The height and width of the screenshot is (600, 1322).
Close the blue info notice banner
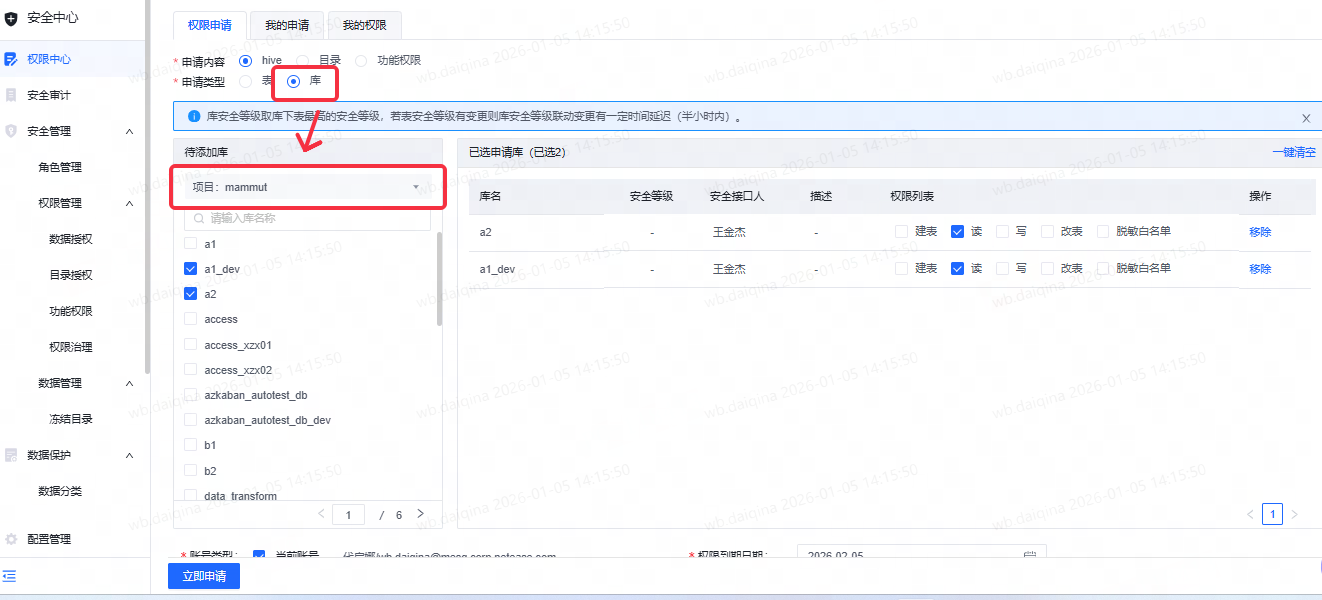tap(1306, 118)
